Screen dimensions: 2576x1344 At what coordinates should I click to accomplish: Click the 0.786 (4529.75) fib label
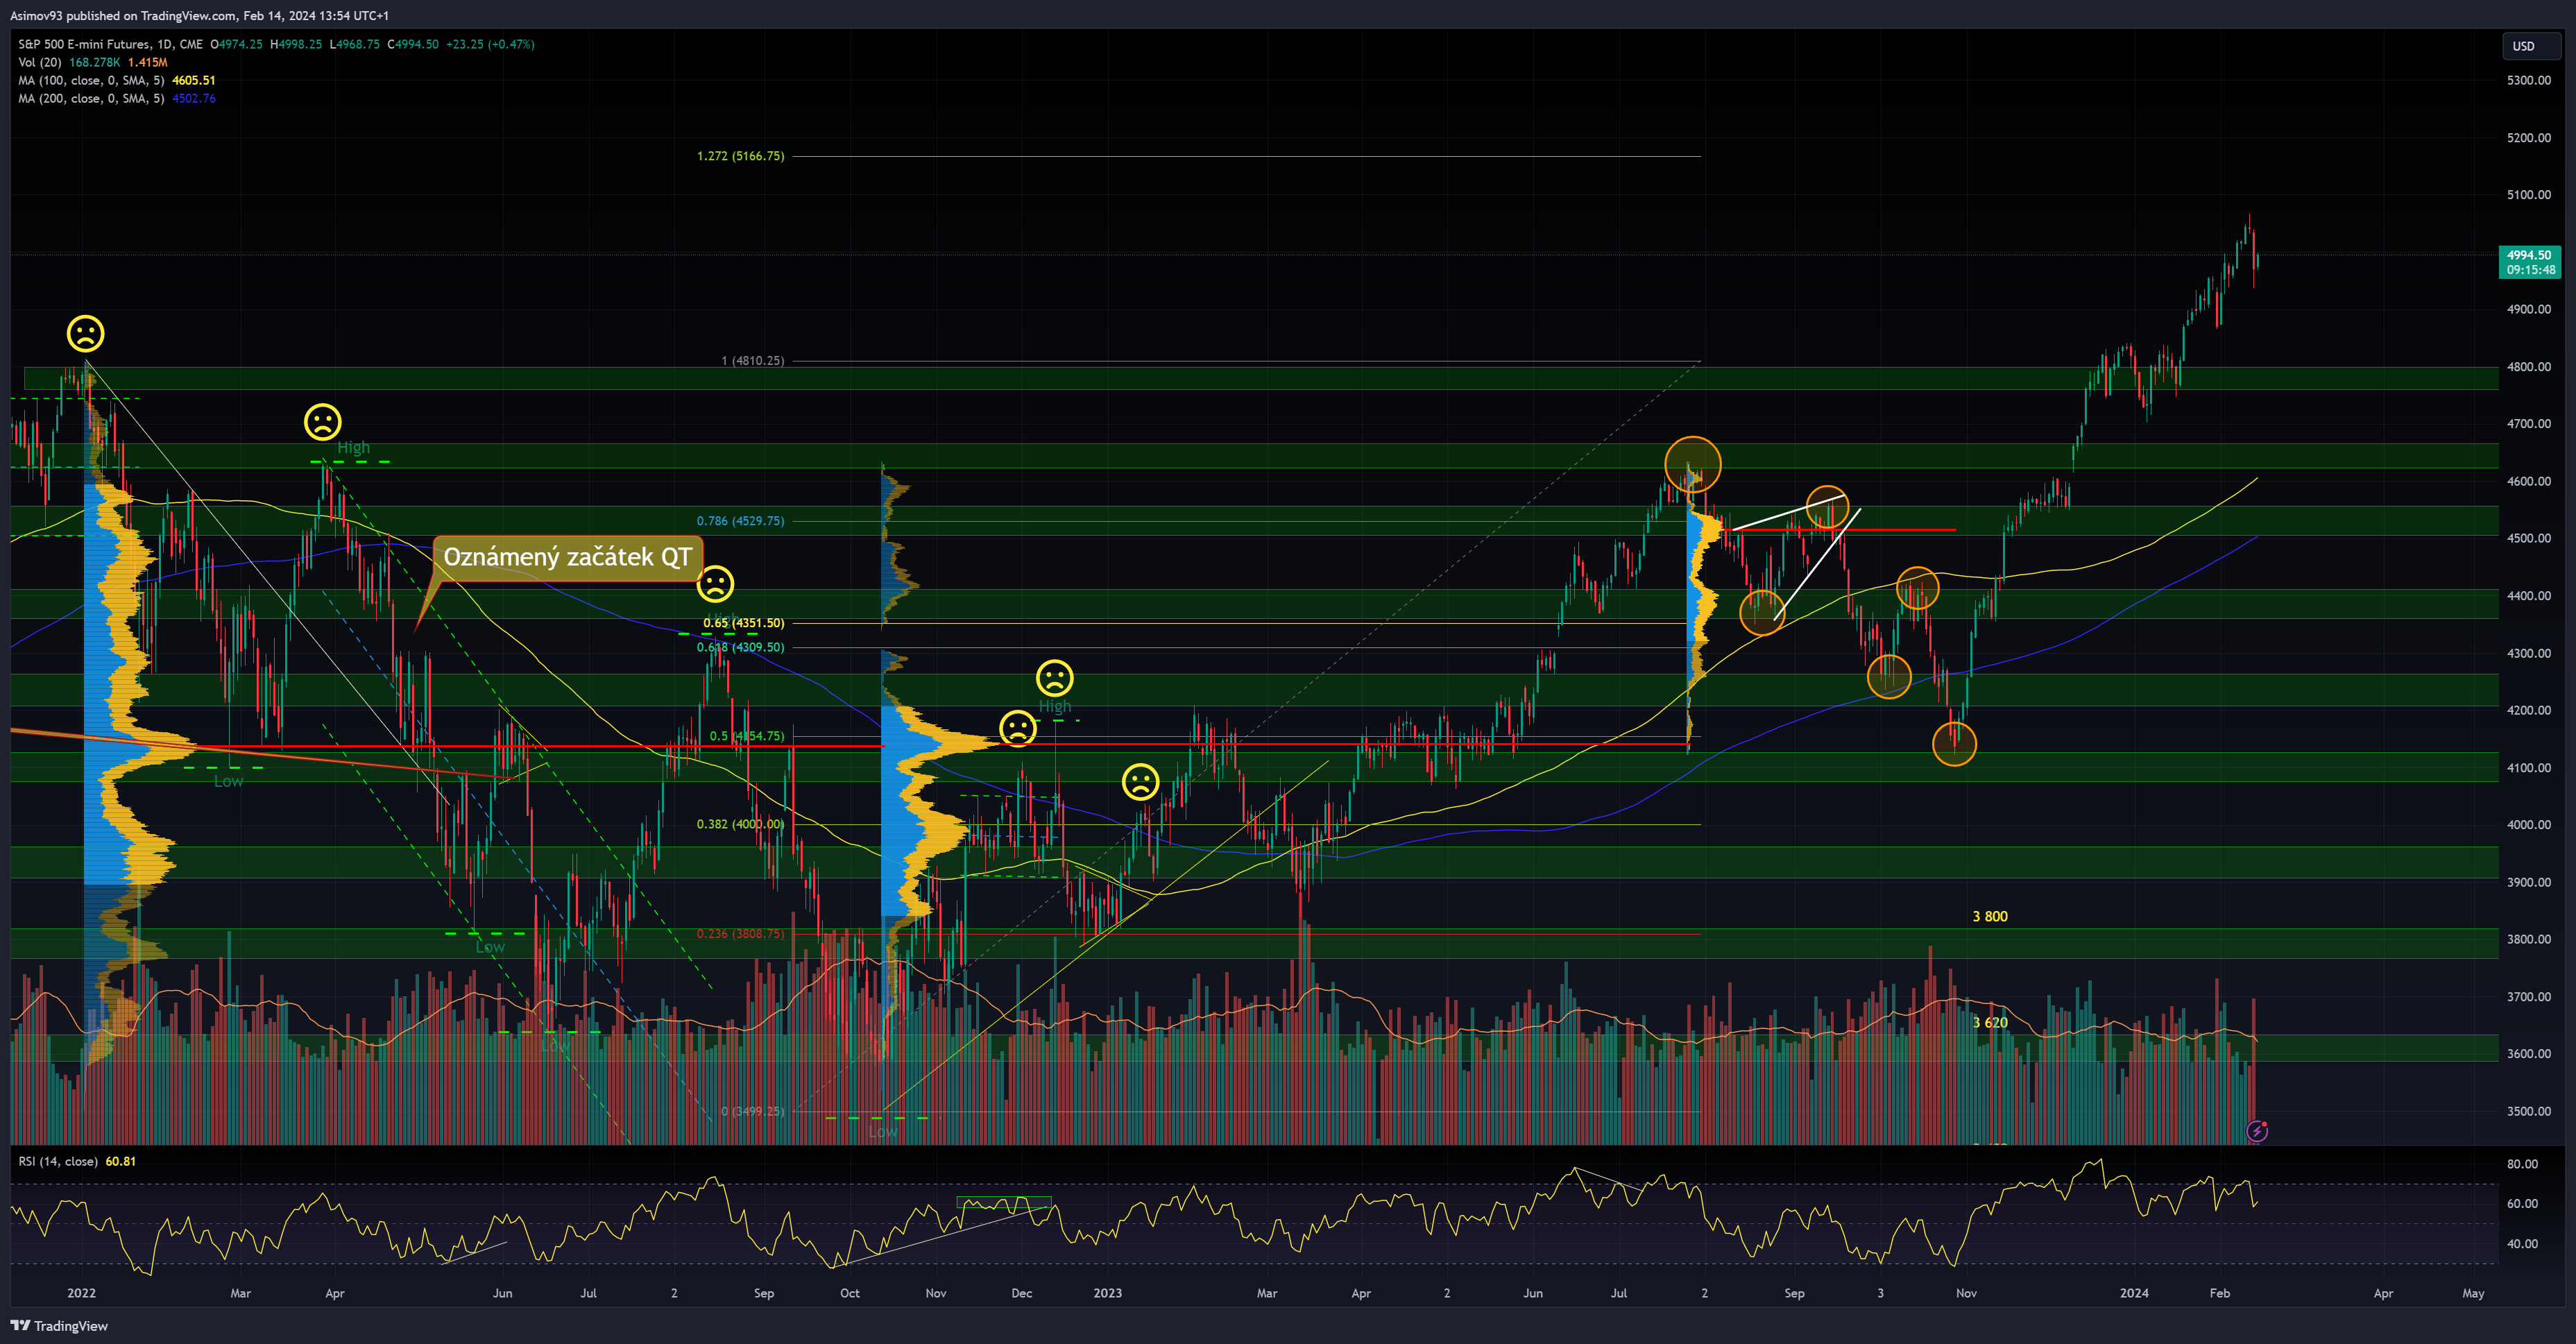(x=740, y=521)
